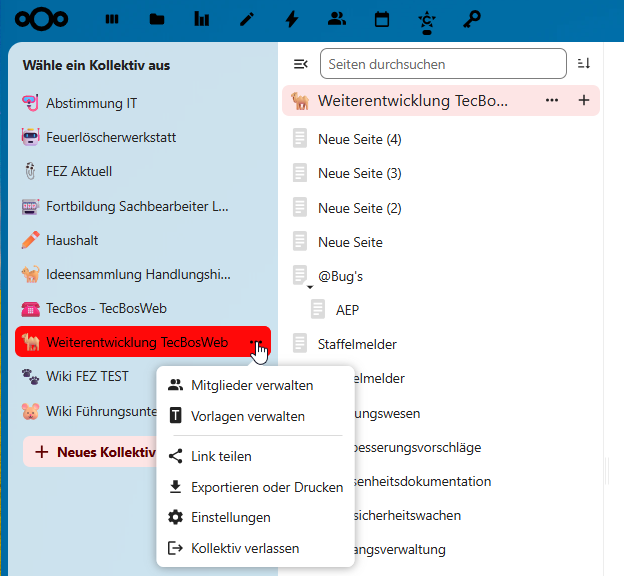Open the Files folder app icon
This screenshot has width=624, height=576.
click(x=157, y=19)
